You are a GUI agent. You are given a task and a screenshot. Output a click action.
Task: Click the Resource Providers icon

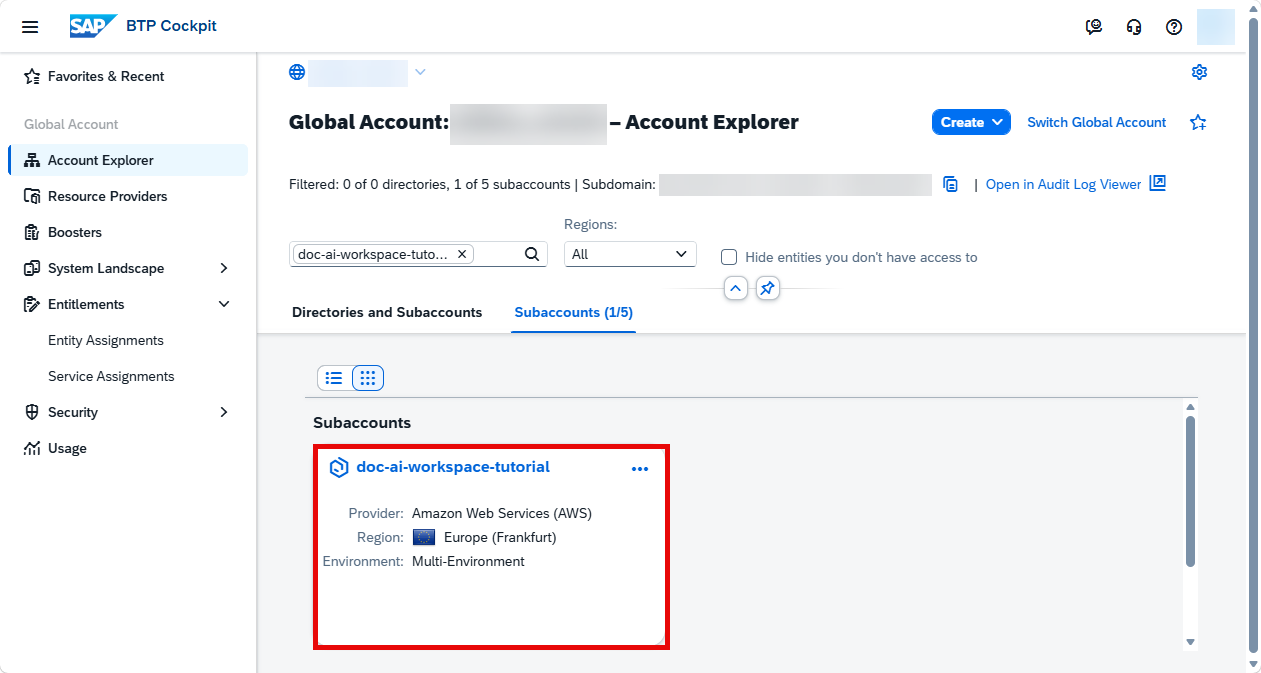tap(31, 196)
